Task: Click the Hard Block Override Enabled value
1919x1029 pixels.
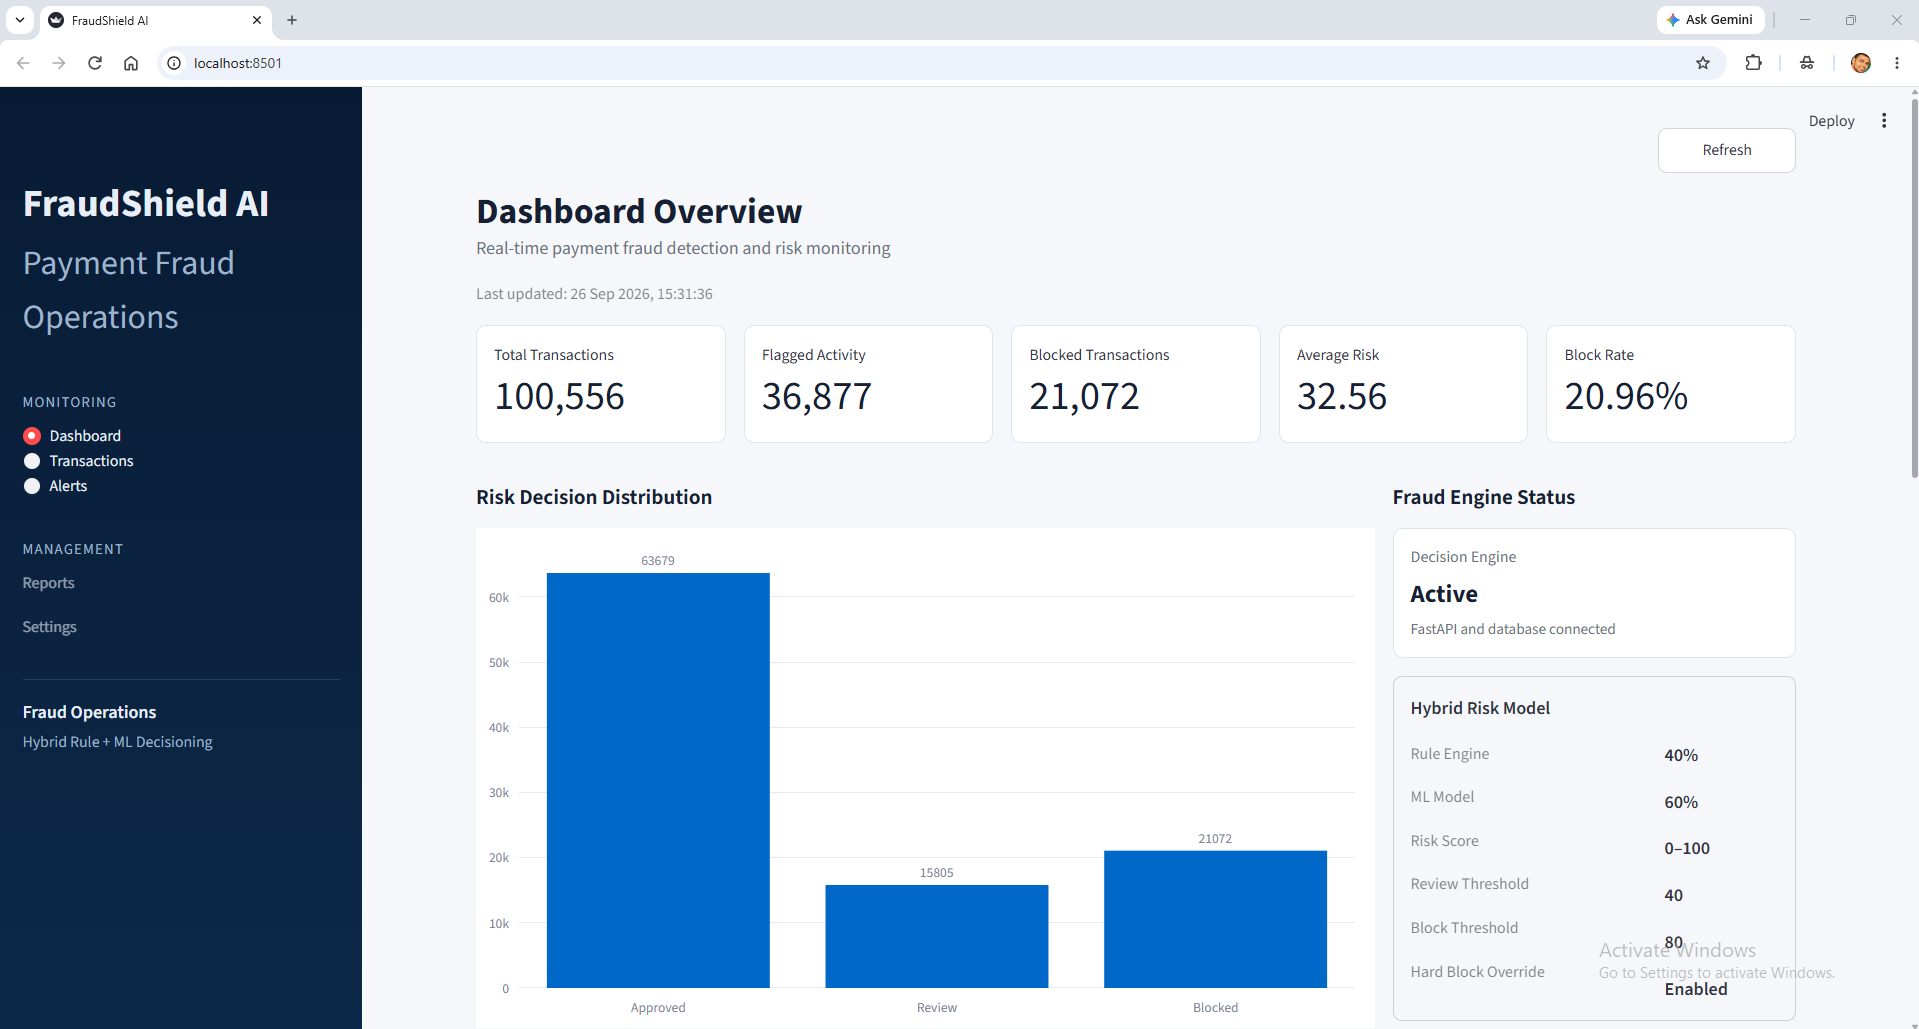Action: [x=1696, y=989]
